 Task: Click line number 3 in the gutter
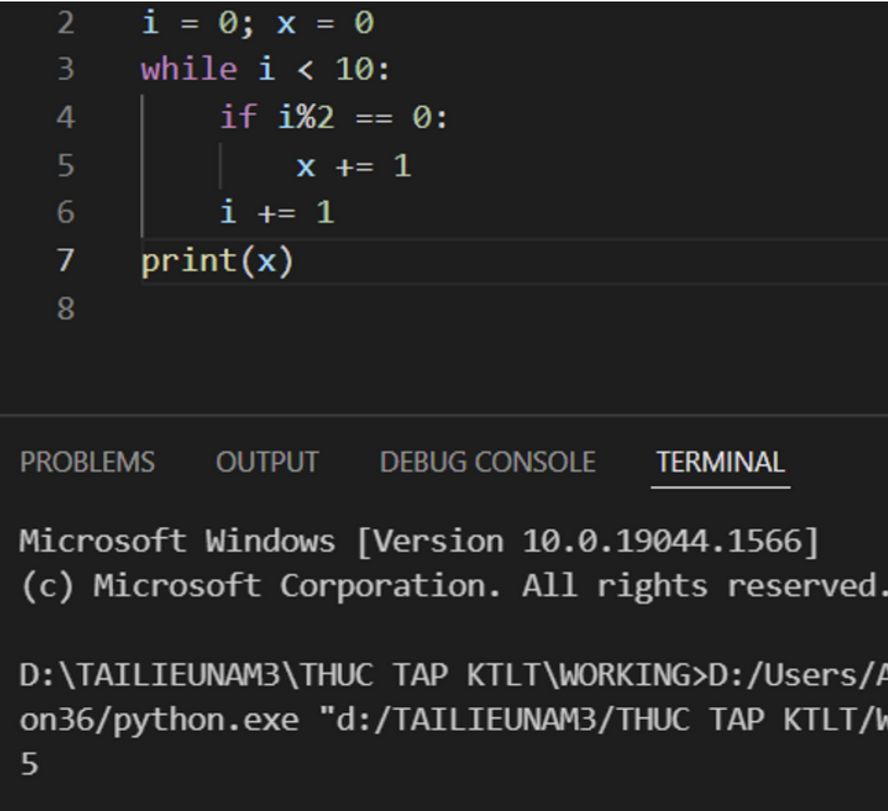click(x=65, y=70)
